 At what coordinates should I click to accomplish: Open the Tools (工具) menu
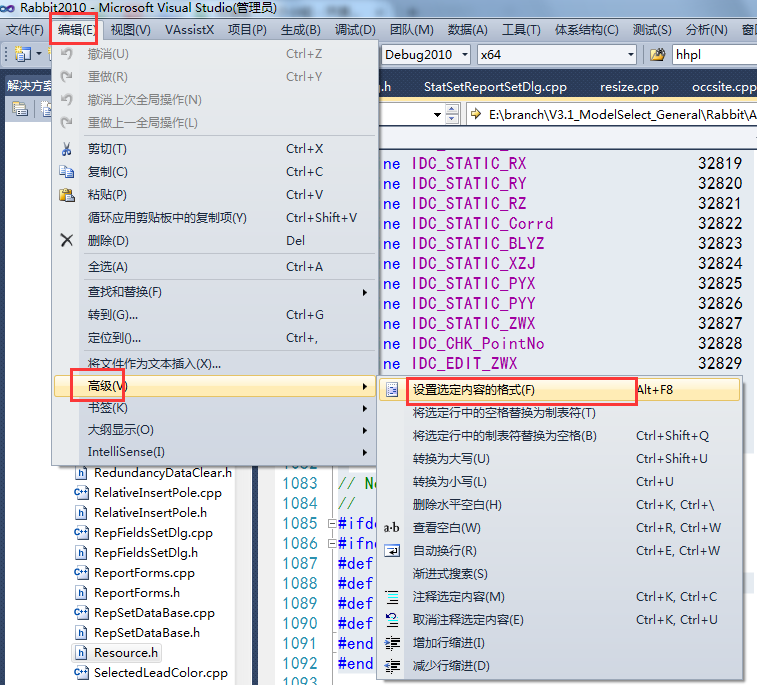(x=521, y=30)
